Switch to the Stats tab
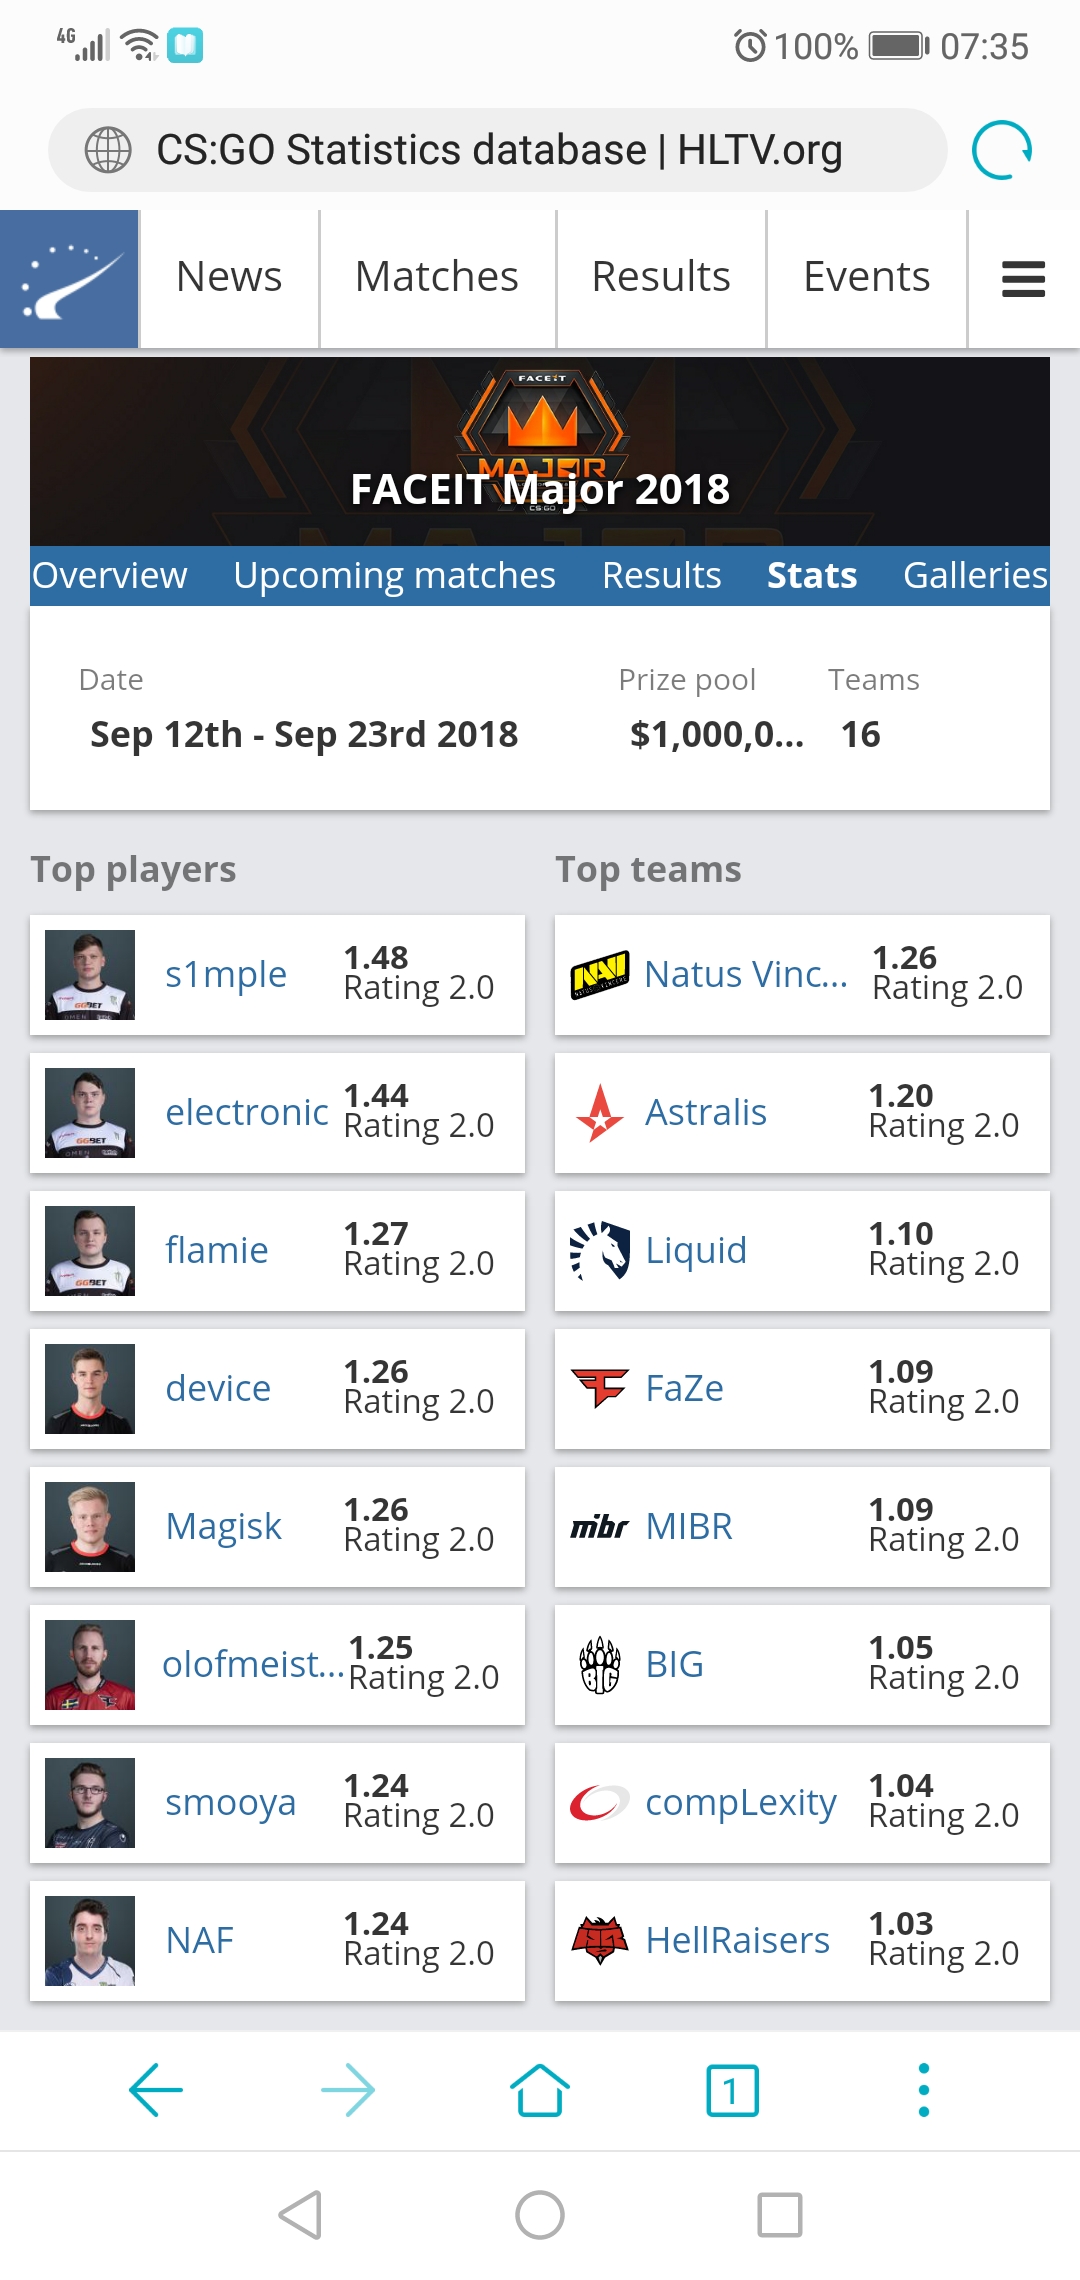Viewport: 1080px width, 2280px height. click(811, 576)
